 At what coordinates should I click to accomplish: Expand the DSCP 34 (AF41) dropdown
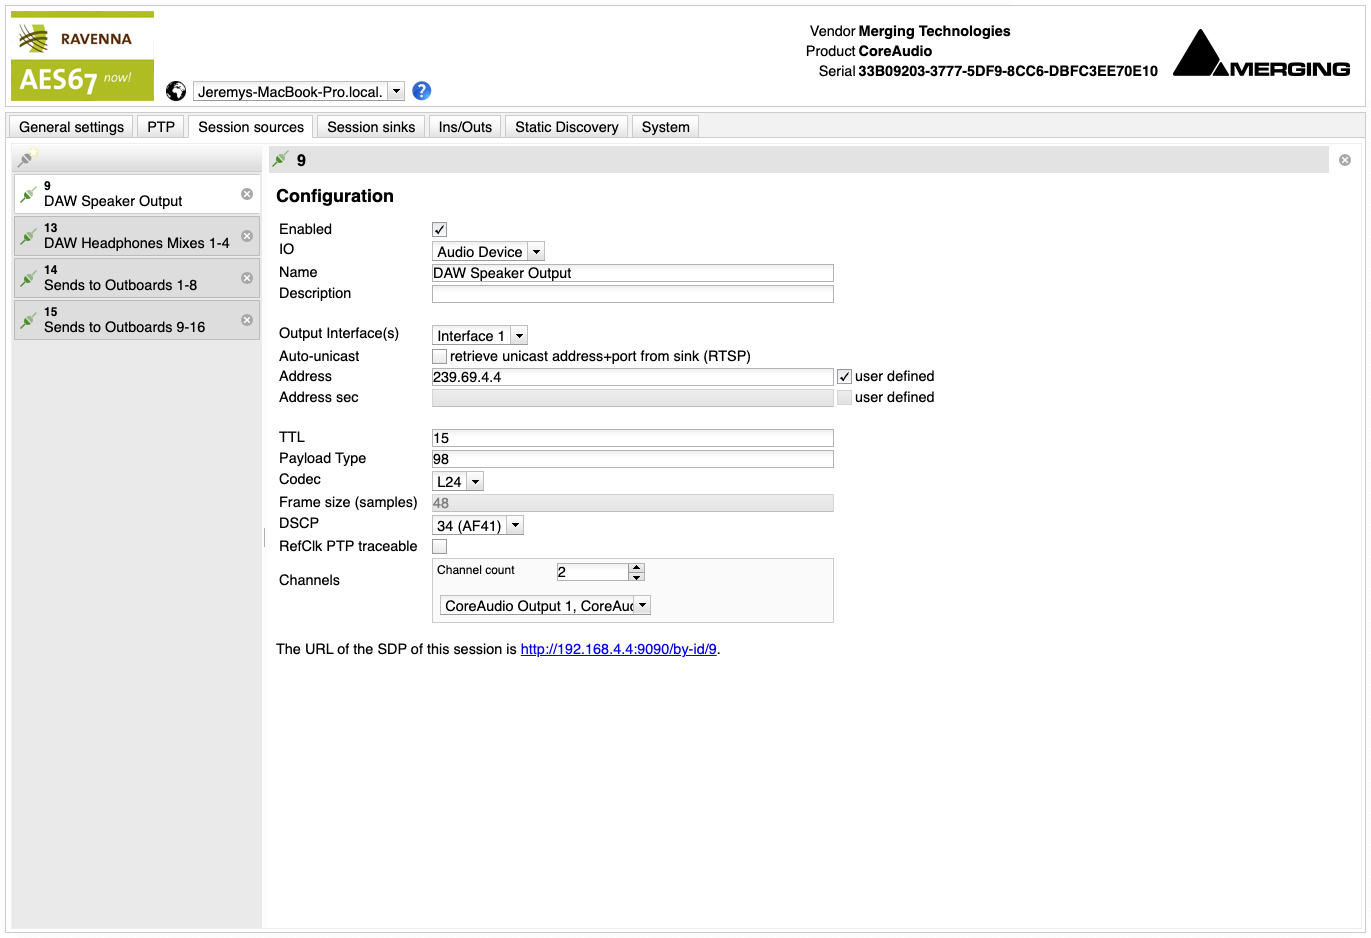click(478, 526)
